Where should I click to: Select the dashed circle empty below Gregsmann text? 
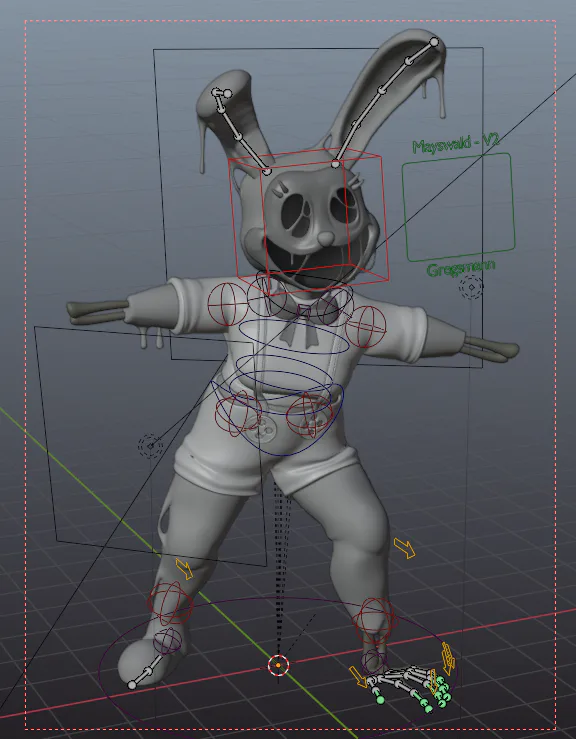point(471,287)
